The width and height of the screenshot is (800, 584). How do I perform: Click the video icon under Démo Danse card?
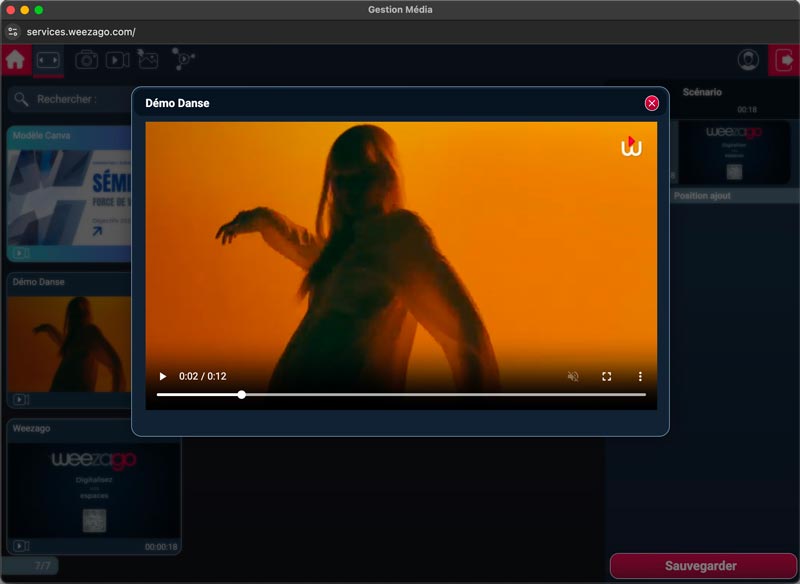21,399
